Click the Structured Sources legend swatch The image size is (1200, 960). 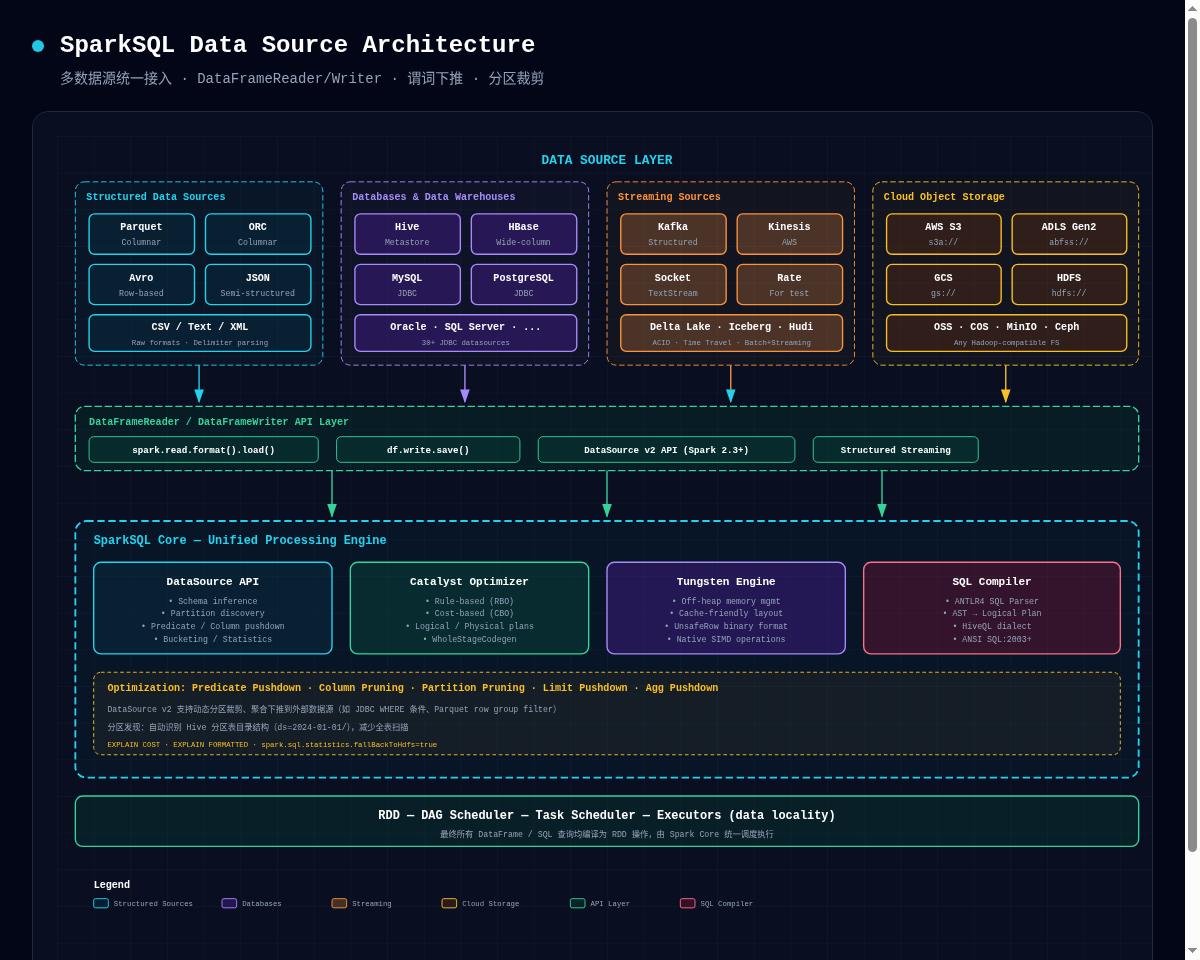[101, 903]
